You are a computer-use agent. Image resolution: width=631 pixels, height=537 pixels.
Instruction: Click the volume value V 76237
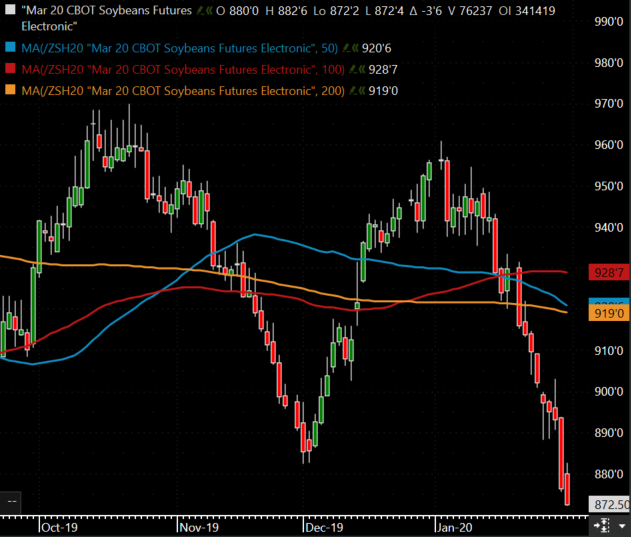coord(470,11)
